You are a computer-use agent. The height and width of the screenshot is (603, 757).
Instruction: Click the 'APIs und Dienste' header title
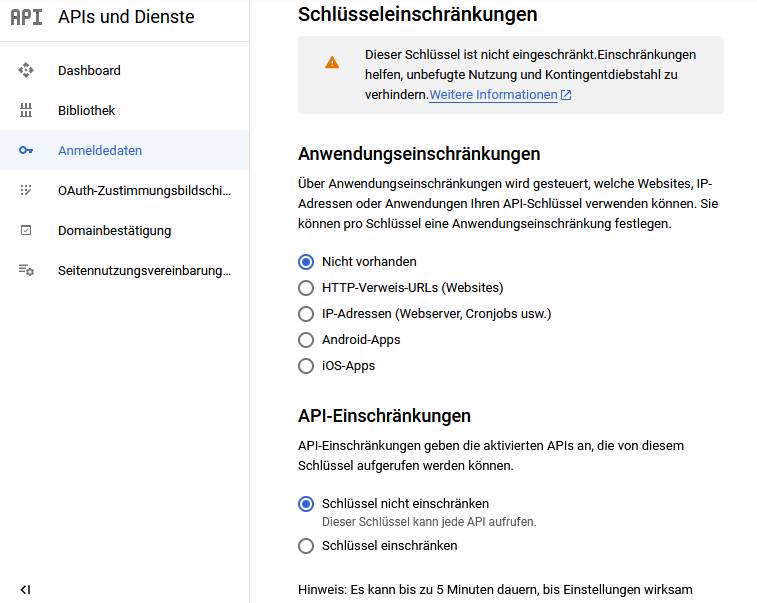(x=126, y=17)
